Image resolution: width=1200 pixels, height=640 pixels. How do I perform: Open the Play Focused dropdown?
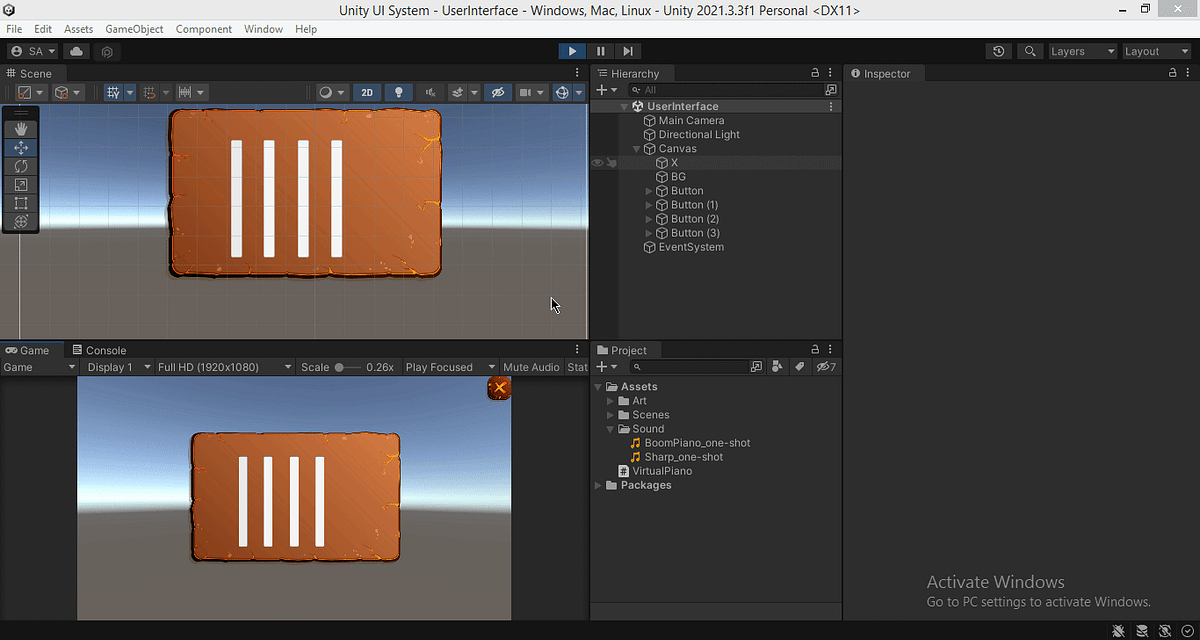click(x=449, y=366)
